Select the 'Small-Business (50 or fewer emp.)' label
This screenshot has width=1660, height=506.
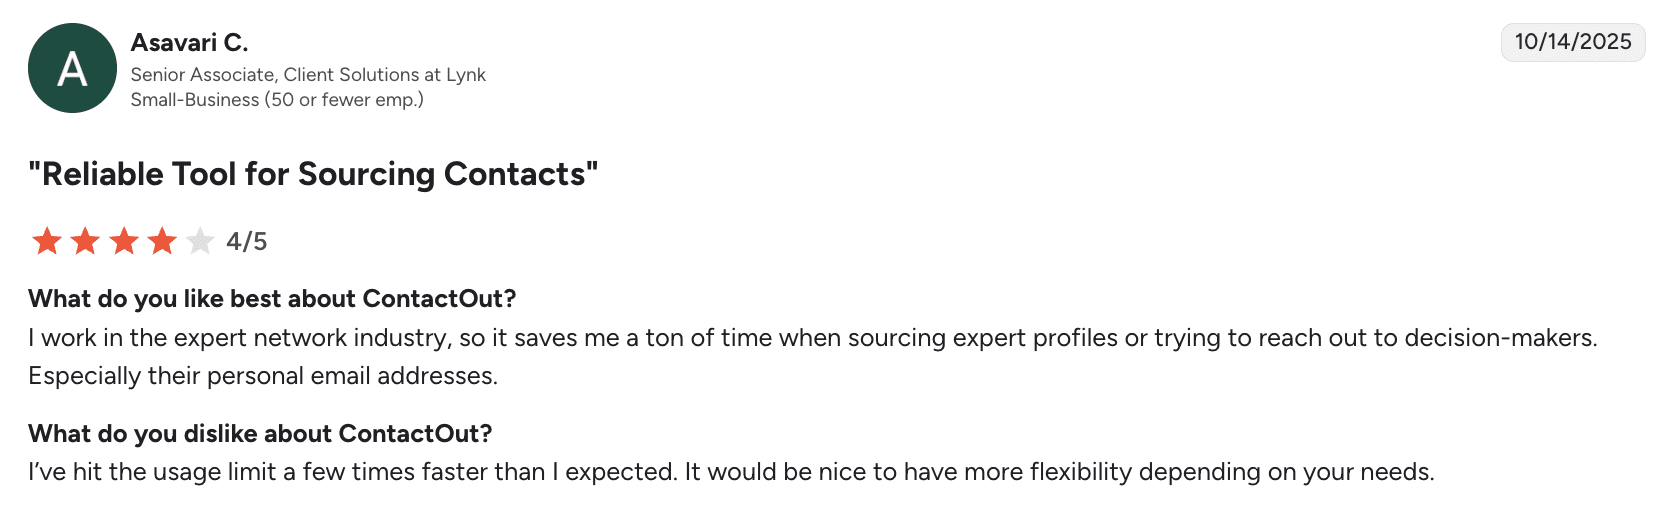277,99
